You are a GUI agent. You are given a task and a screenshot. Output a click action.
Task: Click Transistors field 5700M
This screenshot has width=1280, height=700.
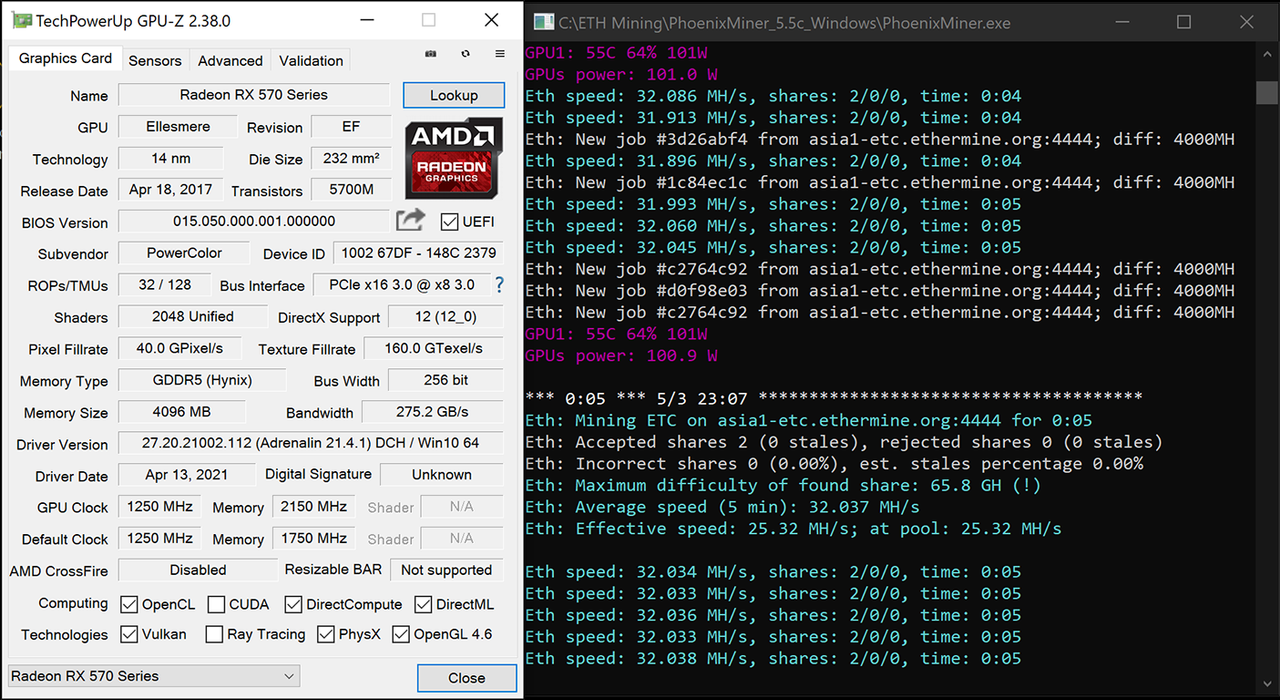[350, 190]
